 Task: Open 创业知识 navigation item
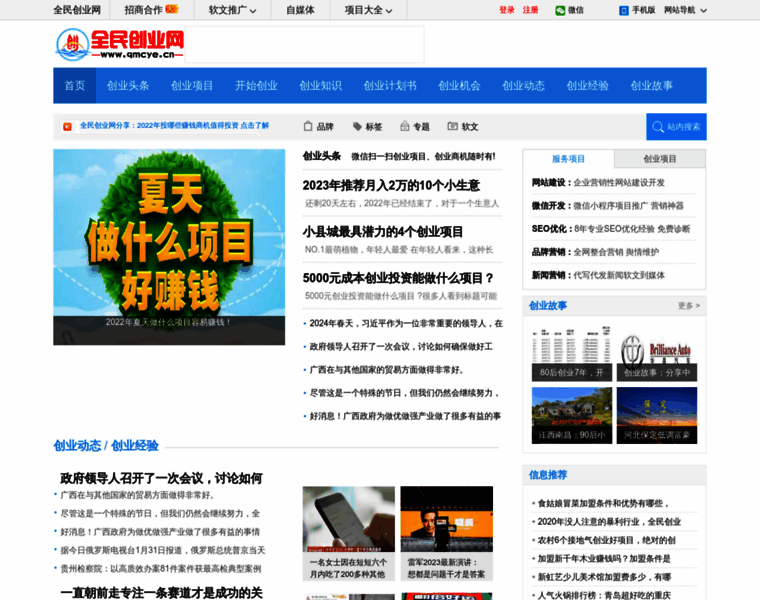(320, 86)
